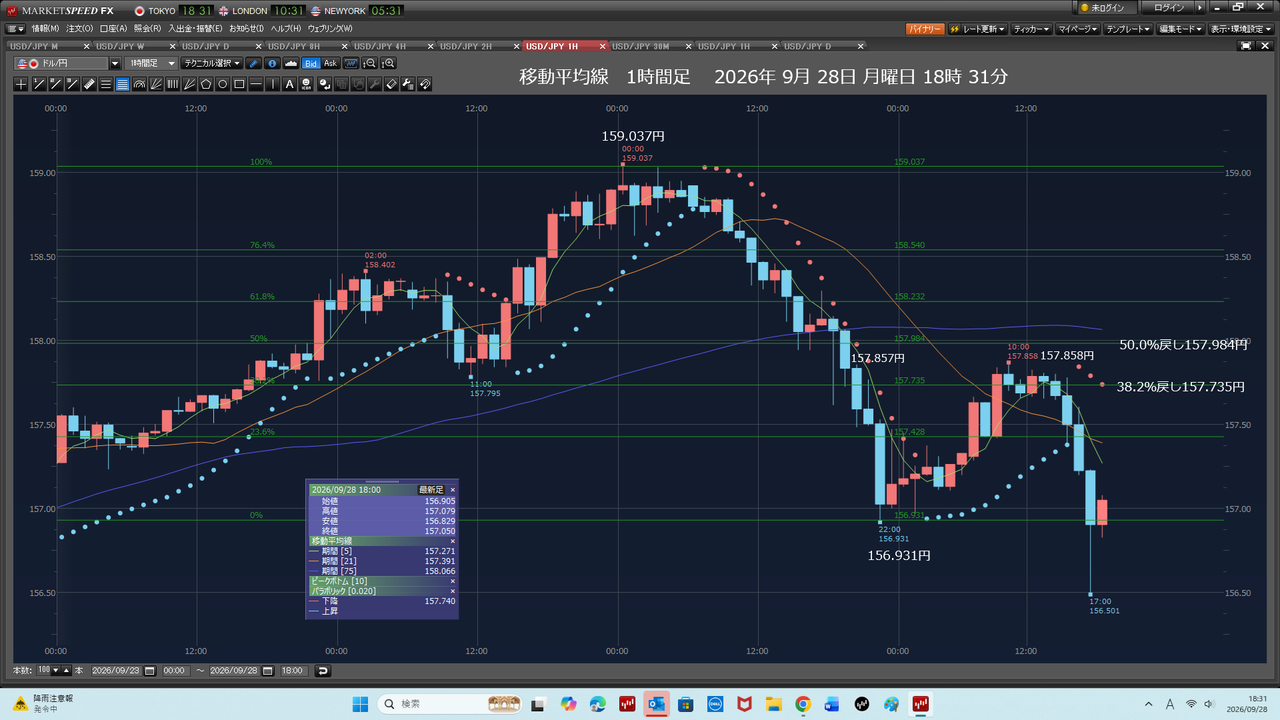Select the horizontal line drawing tool
Viewport: 1280px width, 720px height.
click(257, 85)
